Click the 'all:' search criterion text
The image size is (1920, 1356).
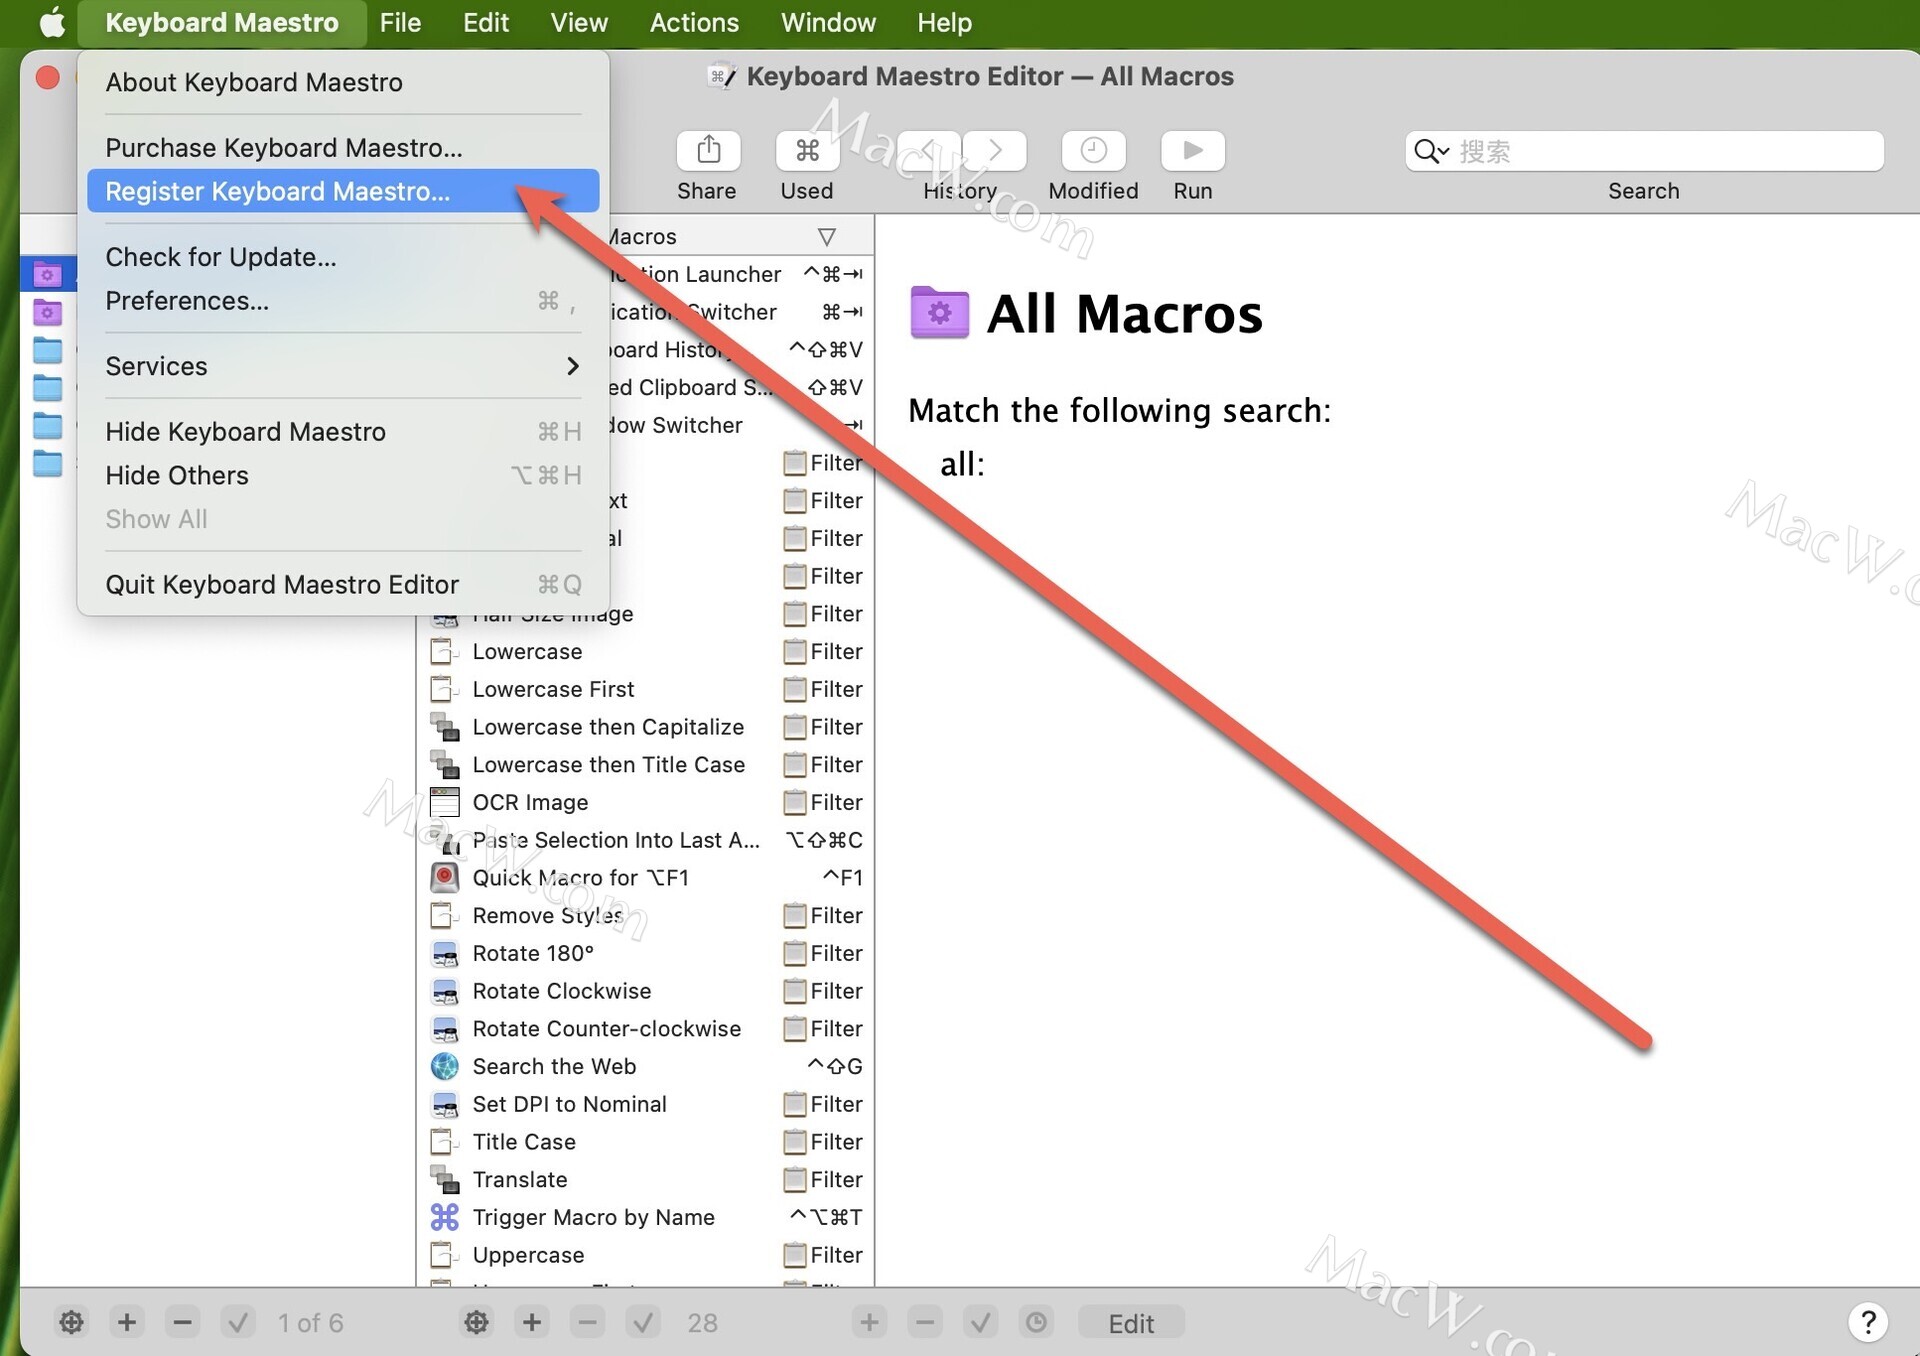click(x=962, y=464)
